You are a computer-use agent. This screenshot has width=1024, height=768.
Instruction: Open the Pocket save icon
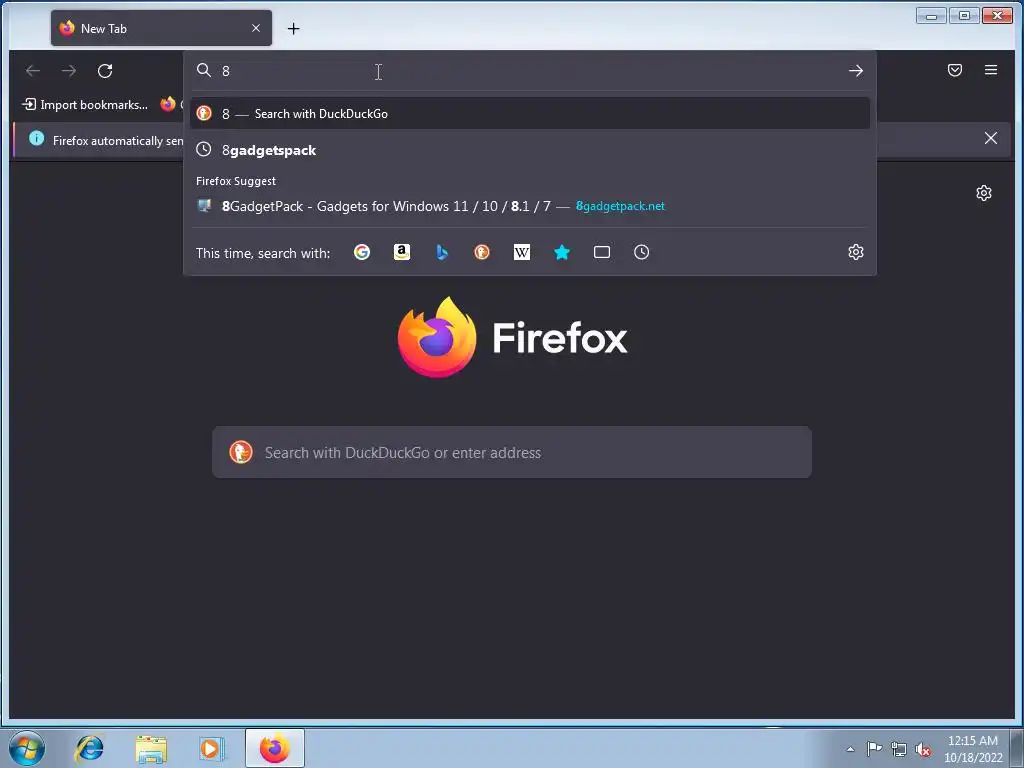tap(955, 70)
